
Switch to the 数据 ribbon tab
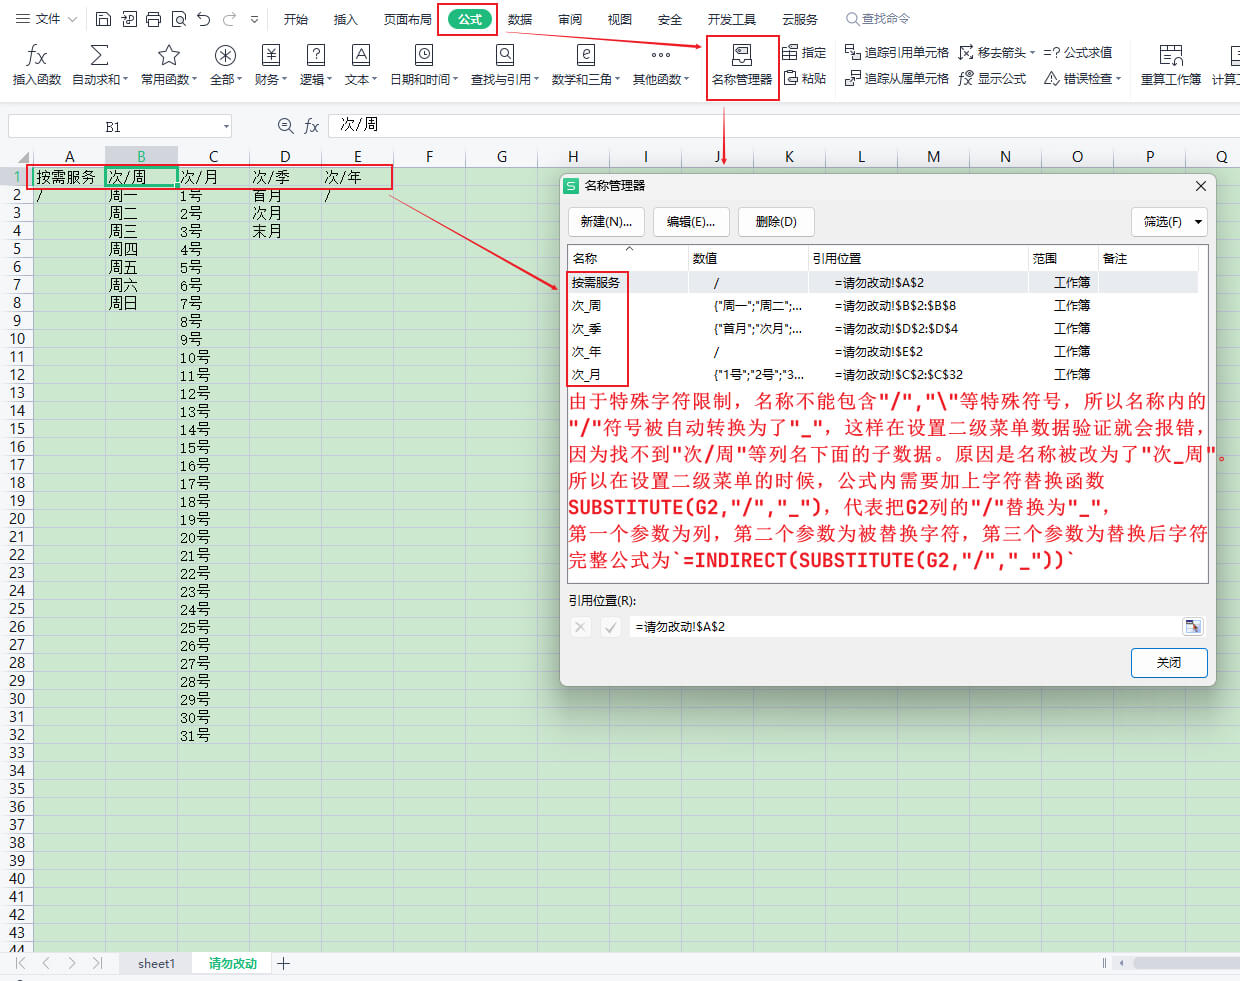tap(518, 18)
